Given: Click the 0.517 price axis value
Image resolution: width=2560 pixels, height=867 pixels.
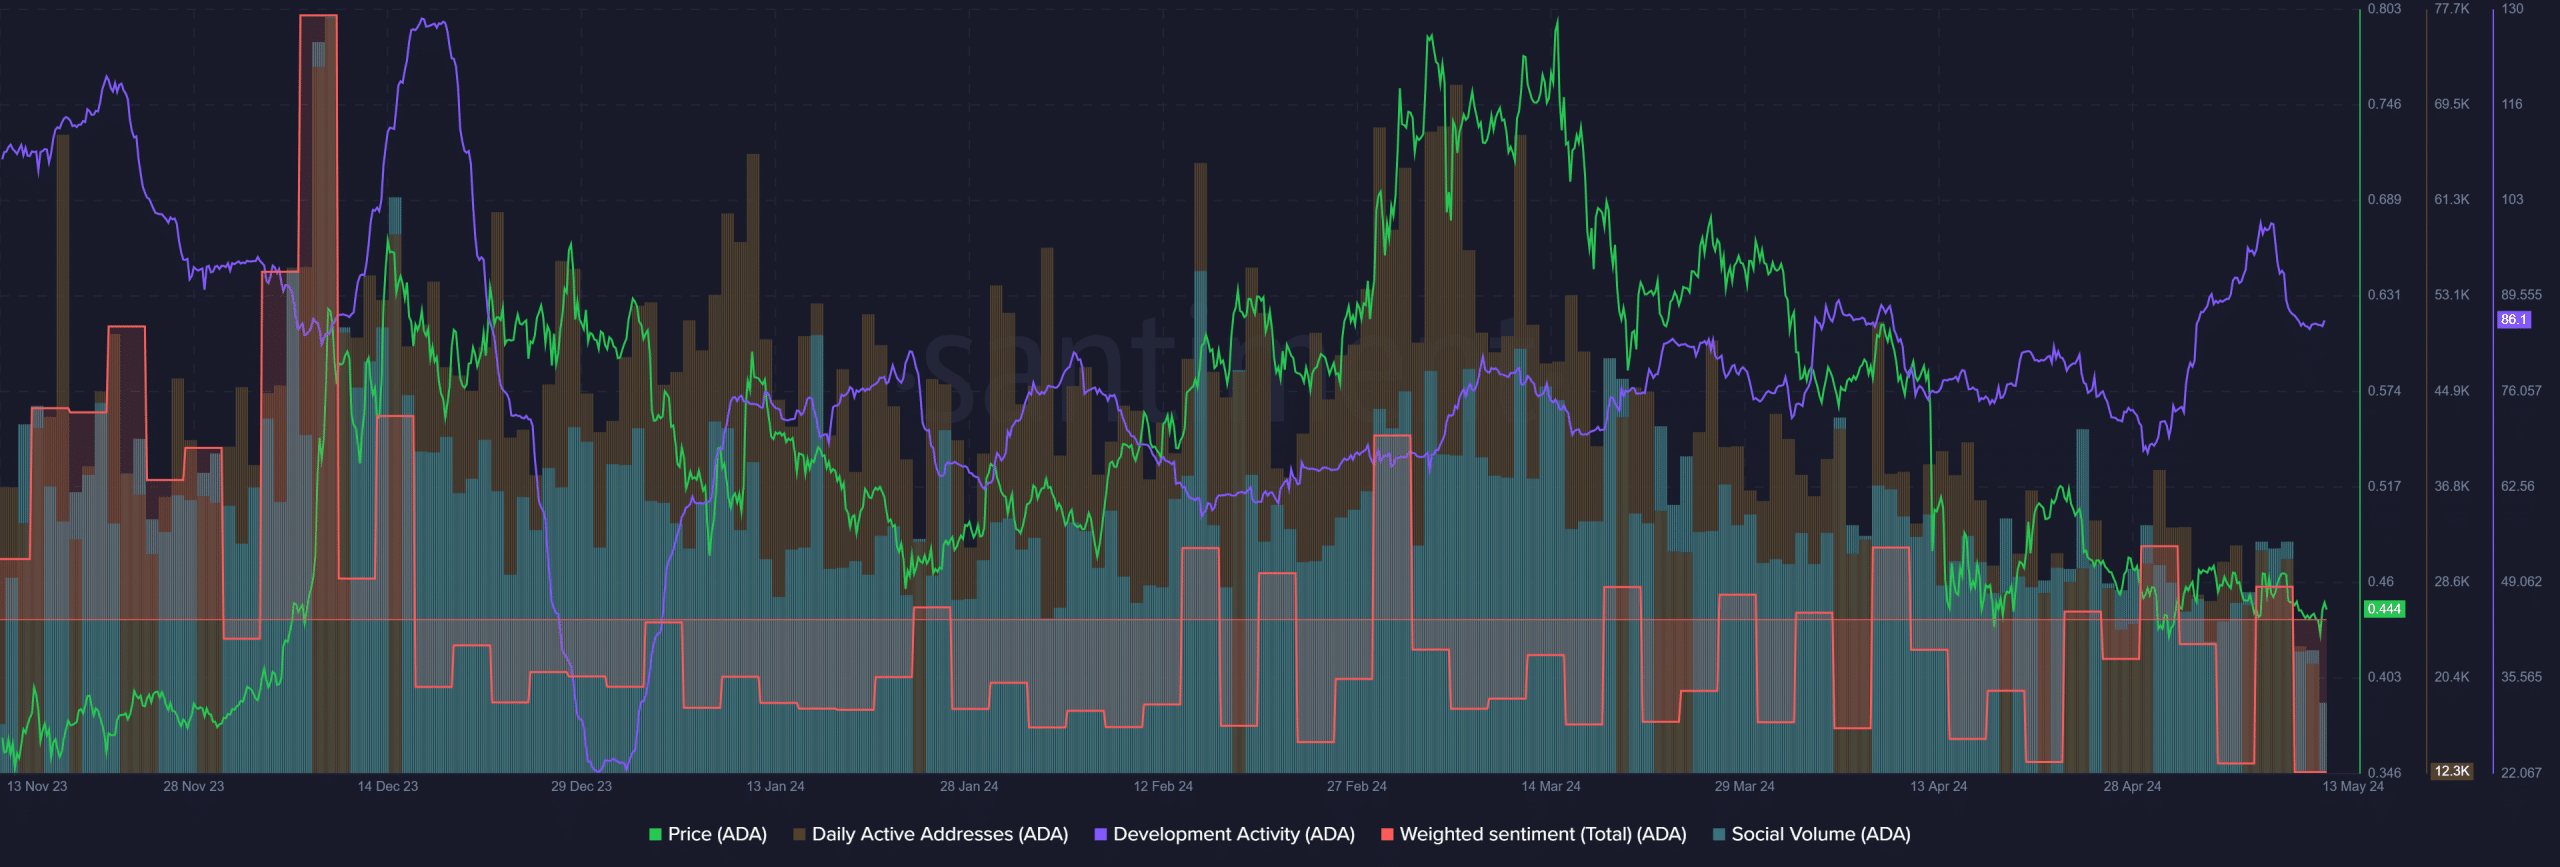Looking at the screenshot, I should click(x=2384, y=486).
